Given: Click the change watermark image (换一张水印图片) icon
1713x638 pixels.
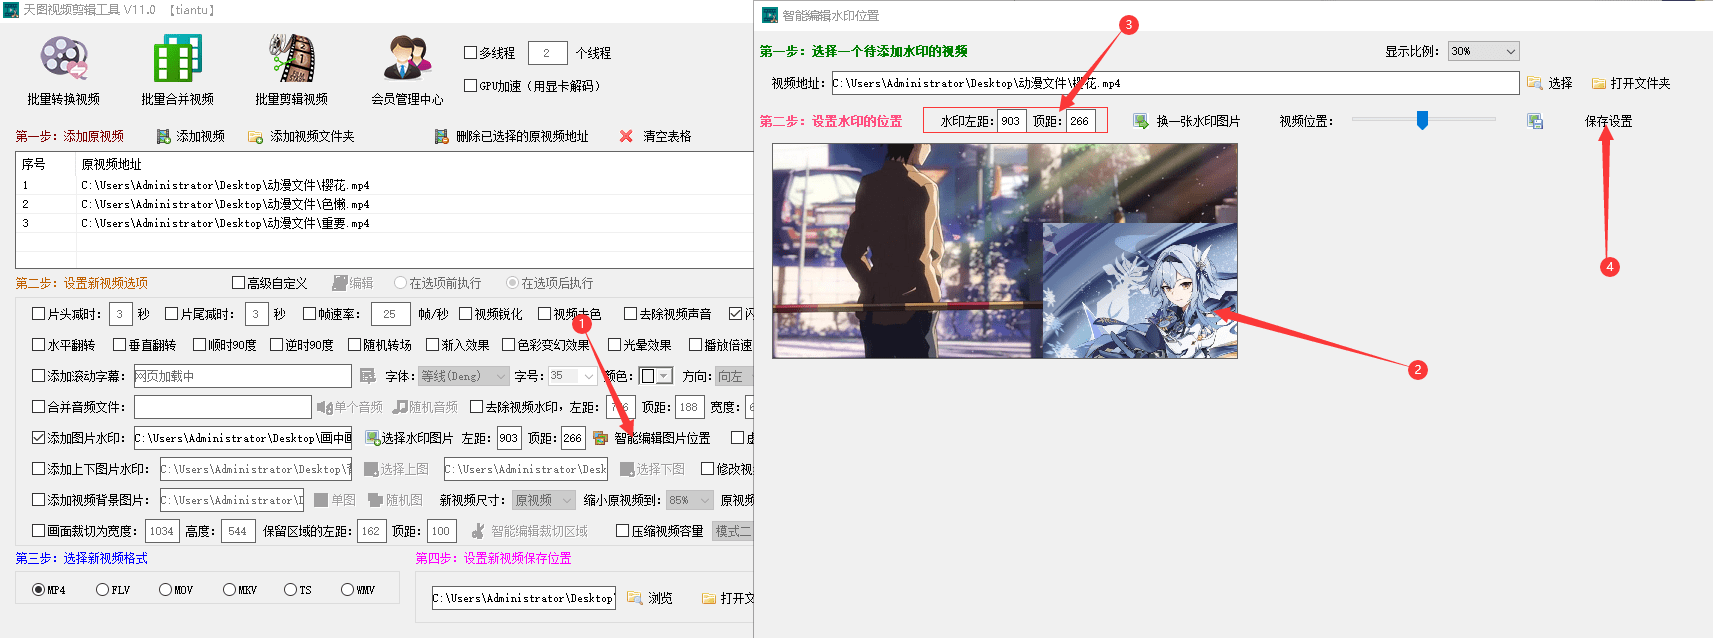Looking at the screenshot, I should (x=1141, y=121).
